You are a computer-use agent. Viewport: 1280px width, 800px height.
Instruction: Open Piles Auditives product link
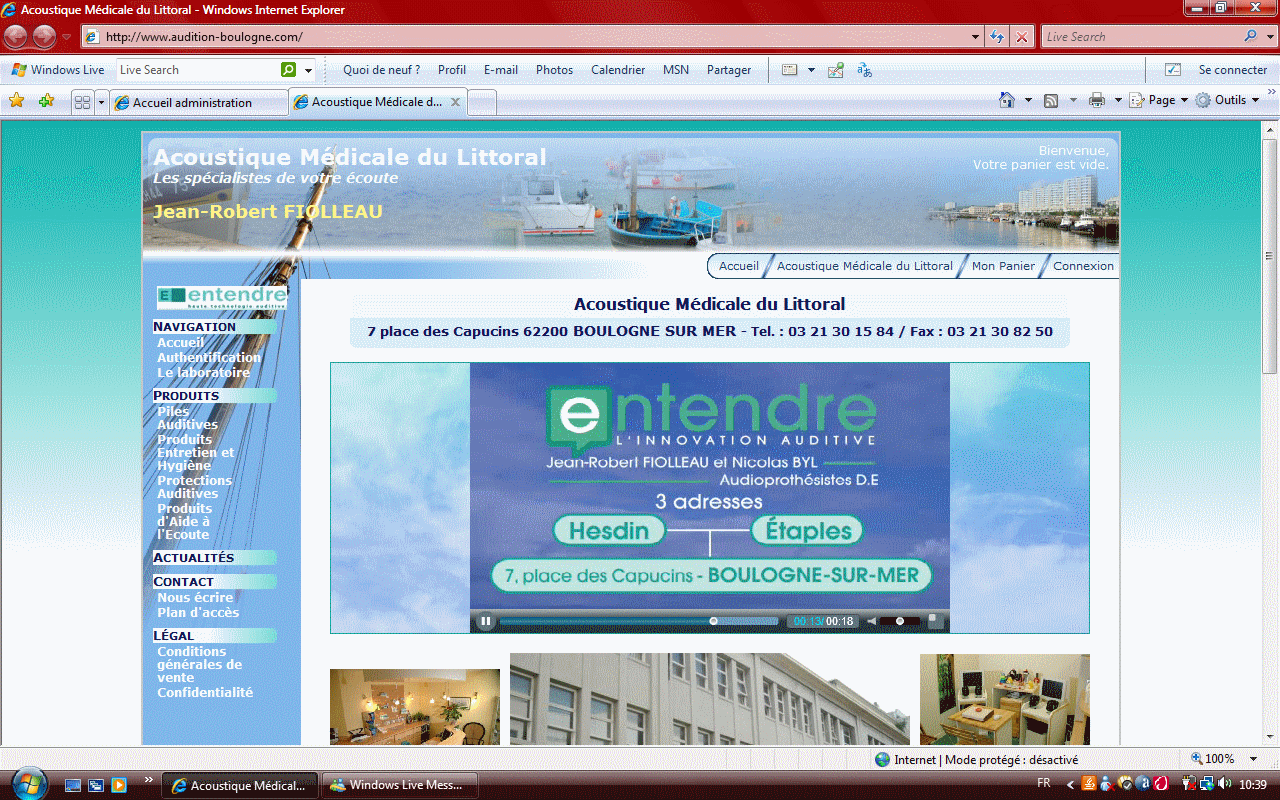[x=187, y=418]
